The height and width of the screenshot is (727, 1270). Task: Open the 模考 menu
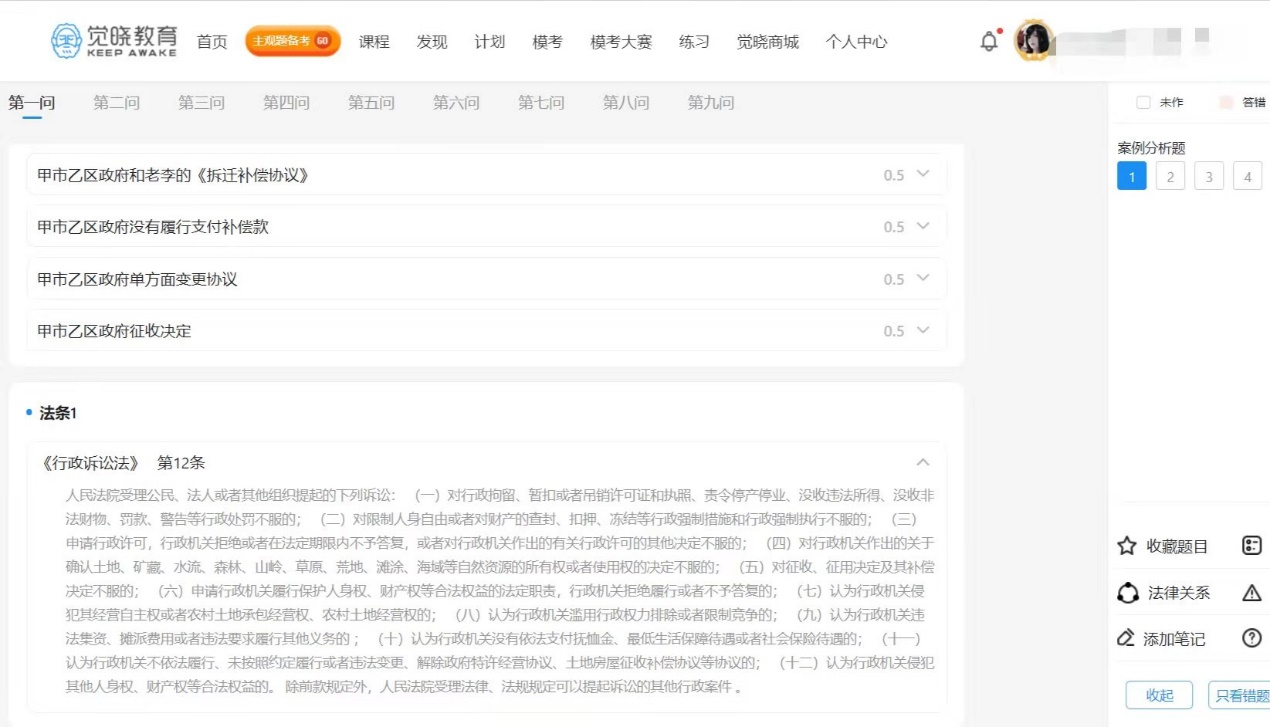click(x=548, y=42)
